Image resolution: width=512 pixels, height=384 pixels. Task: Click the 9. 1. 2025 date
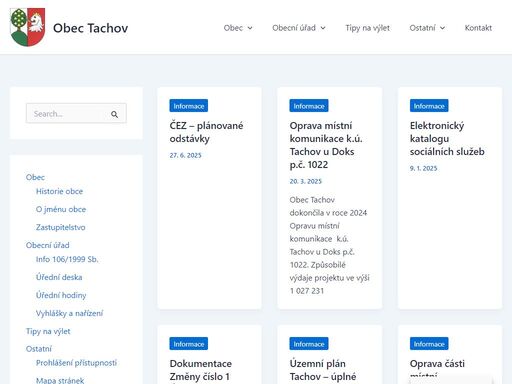coord(423,168)
